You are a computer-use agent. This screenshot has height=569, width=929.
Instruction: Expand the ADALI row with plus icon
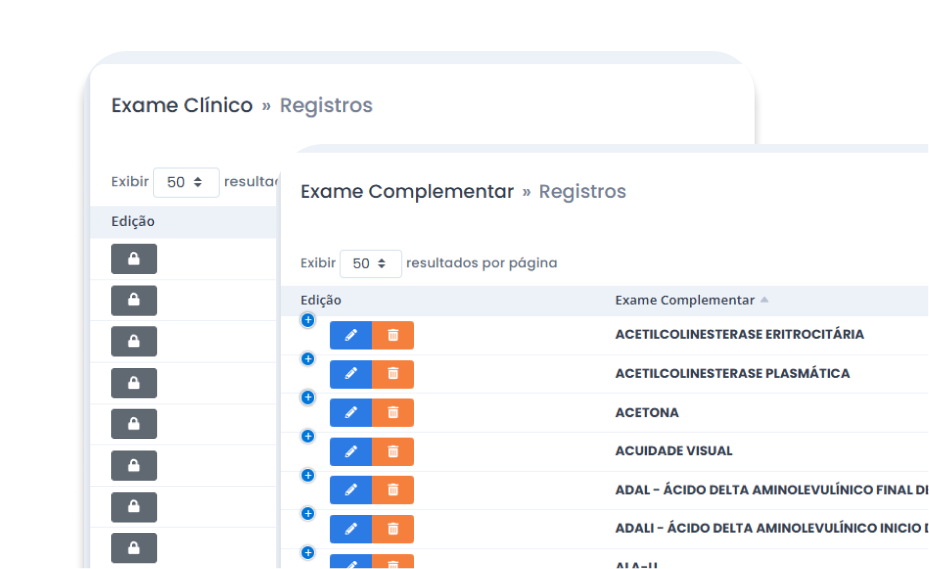[x=308, y=514]
